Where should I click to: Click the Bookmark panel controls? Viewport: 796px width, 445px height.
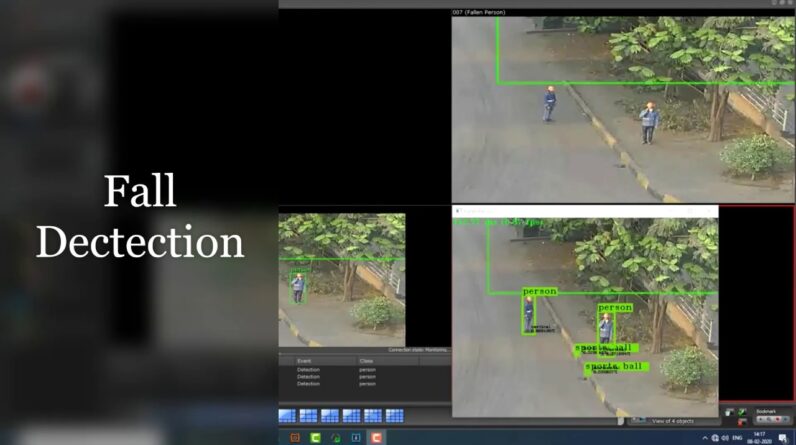coord(773,417)
